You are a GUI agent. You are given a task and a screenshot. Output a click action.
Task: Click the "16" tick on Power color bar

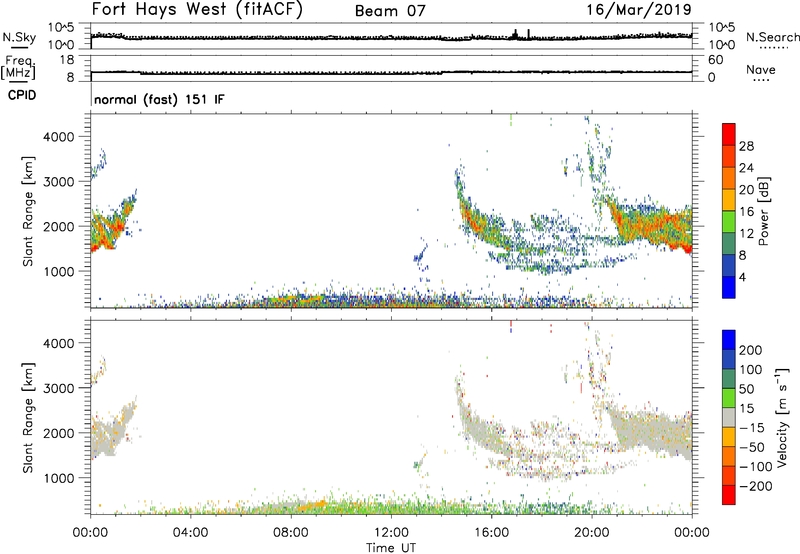(746, 212)
